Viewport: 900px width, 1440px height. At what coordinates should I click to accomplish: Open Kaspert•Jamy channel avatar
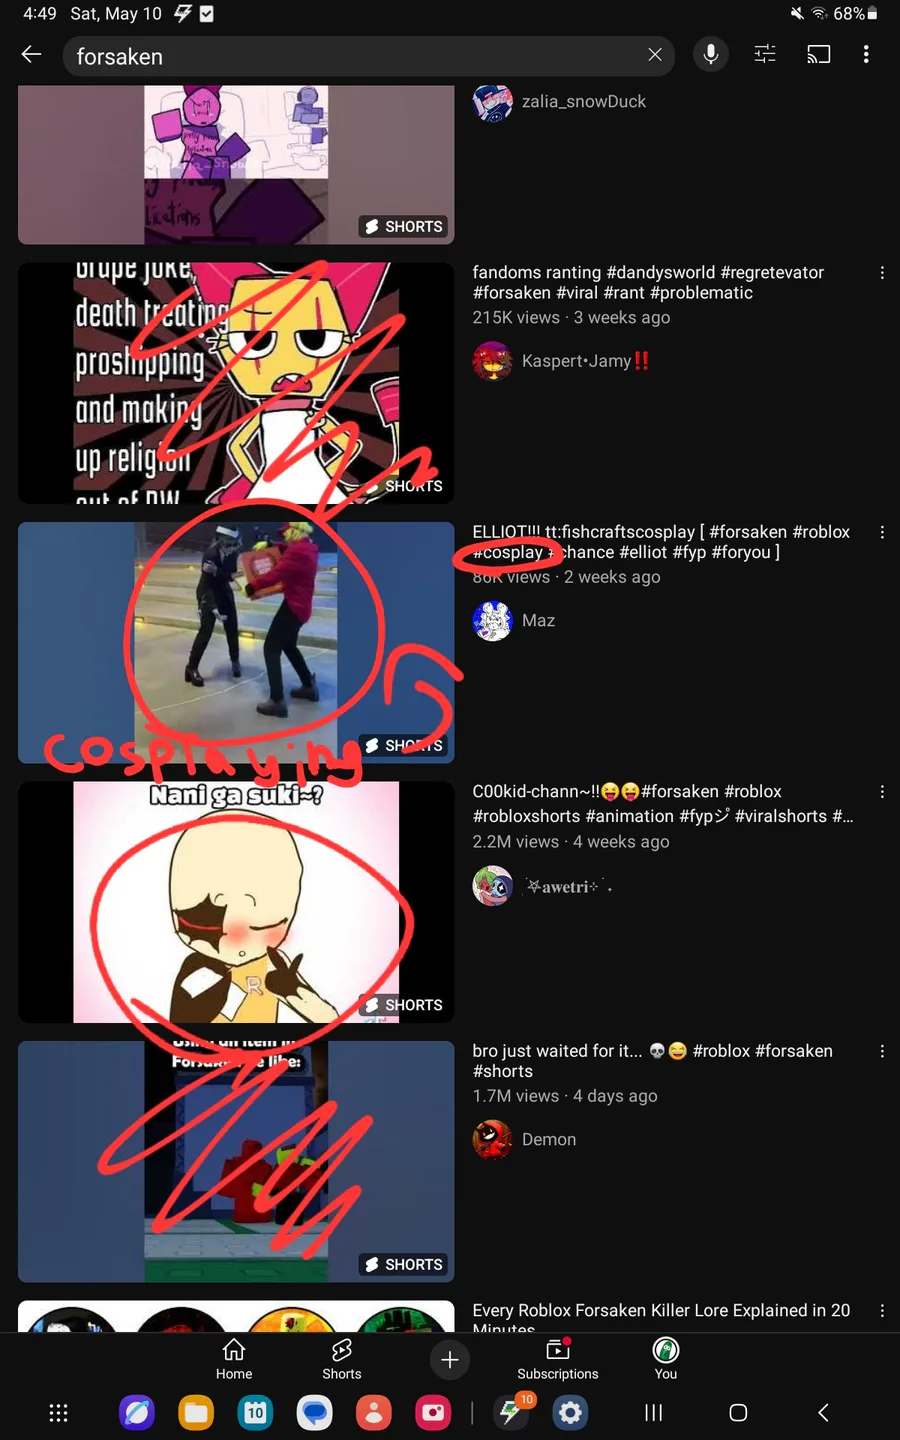pyautogui.click(x=492, y=361)
